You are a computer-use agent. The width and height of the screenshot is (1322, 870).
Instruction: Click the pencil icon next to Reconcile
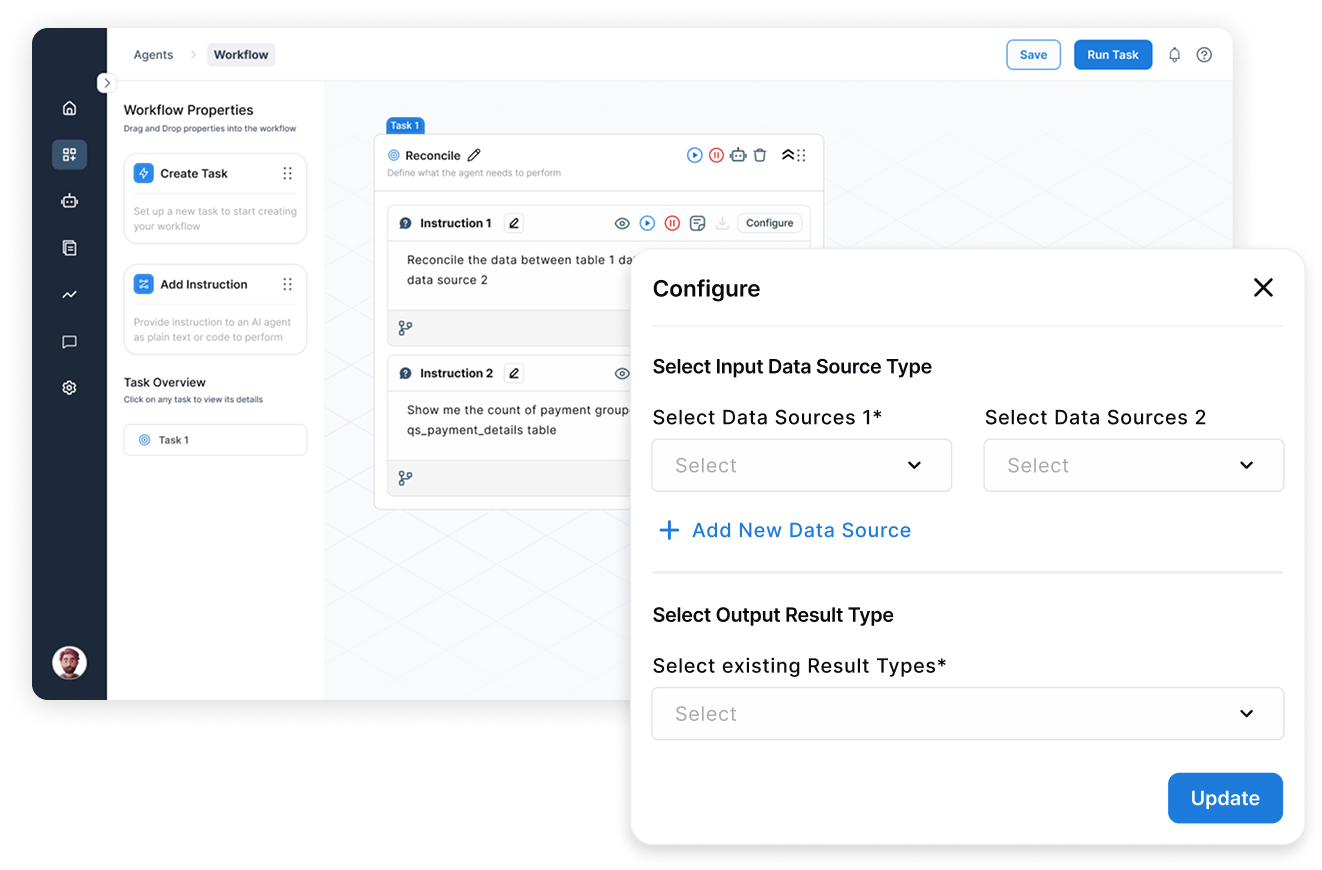point(474,155)
